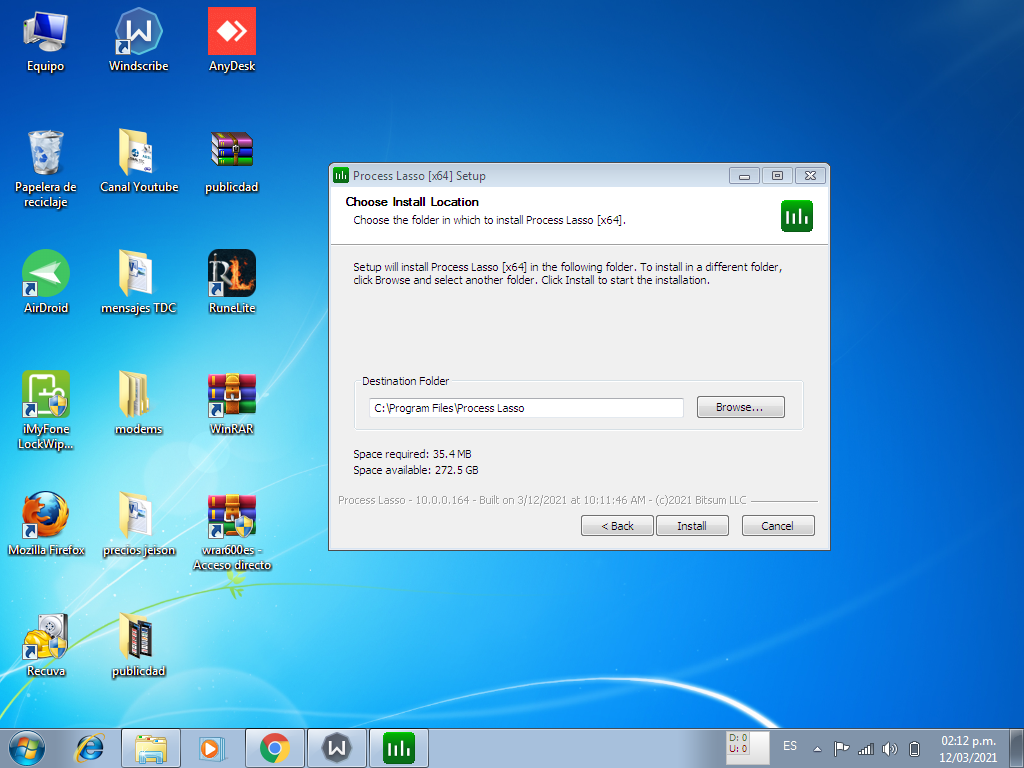The height and width of the screenshot is (768, 1024).
Task: Cancel the Process Lasso setup
Action: point(778,526)
